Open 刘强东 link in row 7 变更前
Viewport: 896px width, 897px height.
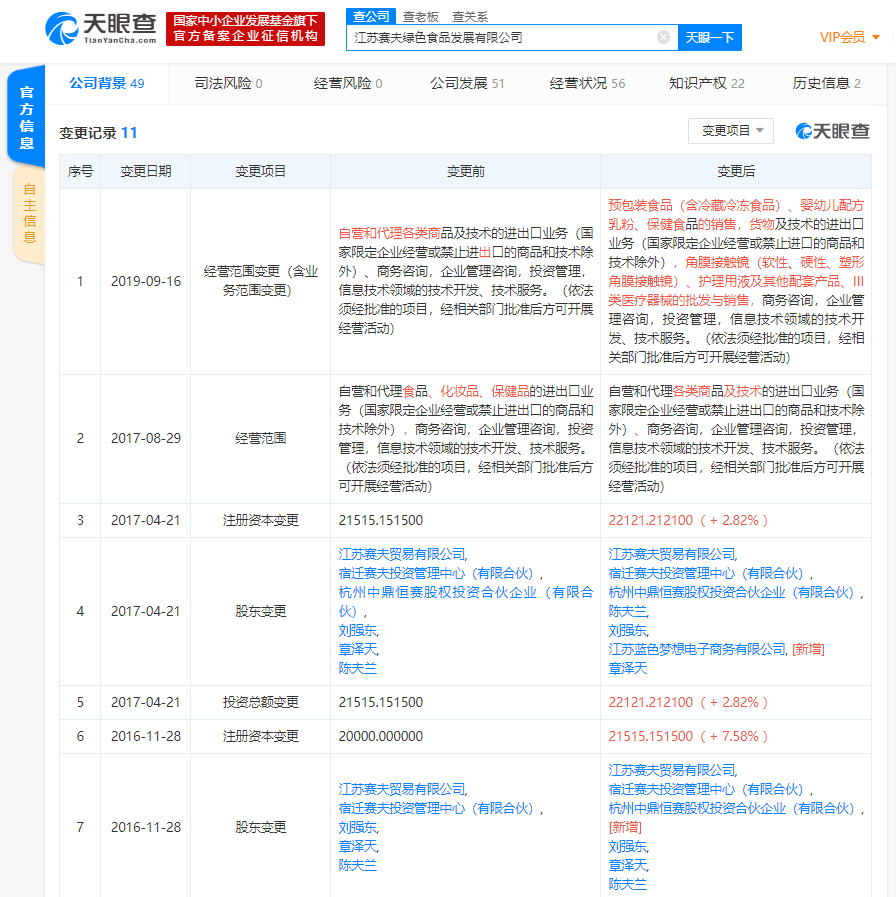tap(358, 827)
